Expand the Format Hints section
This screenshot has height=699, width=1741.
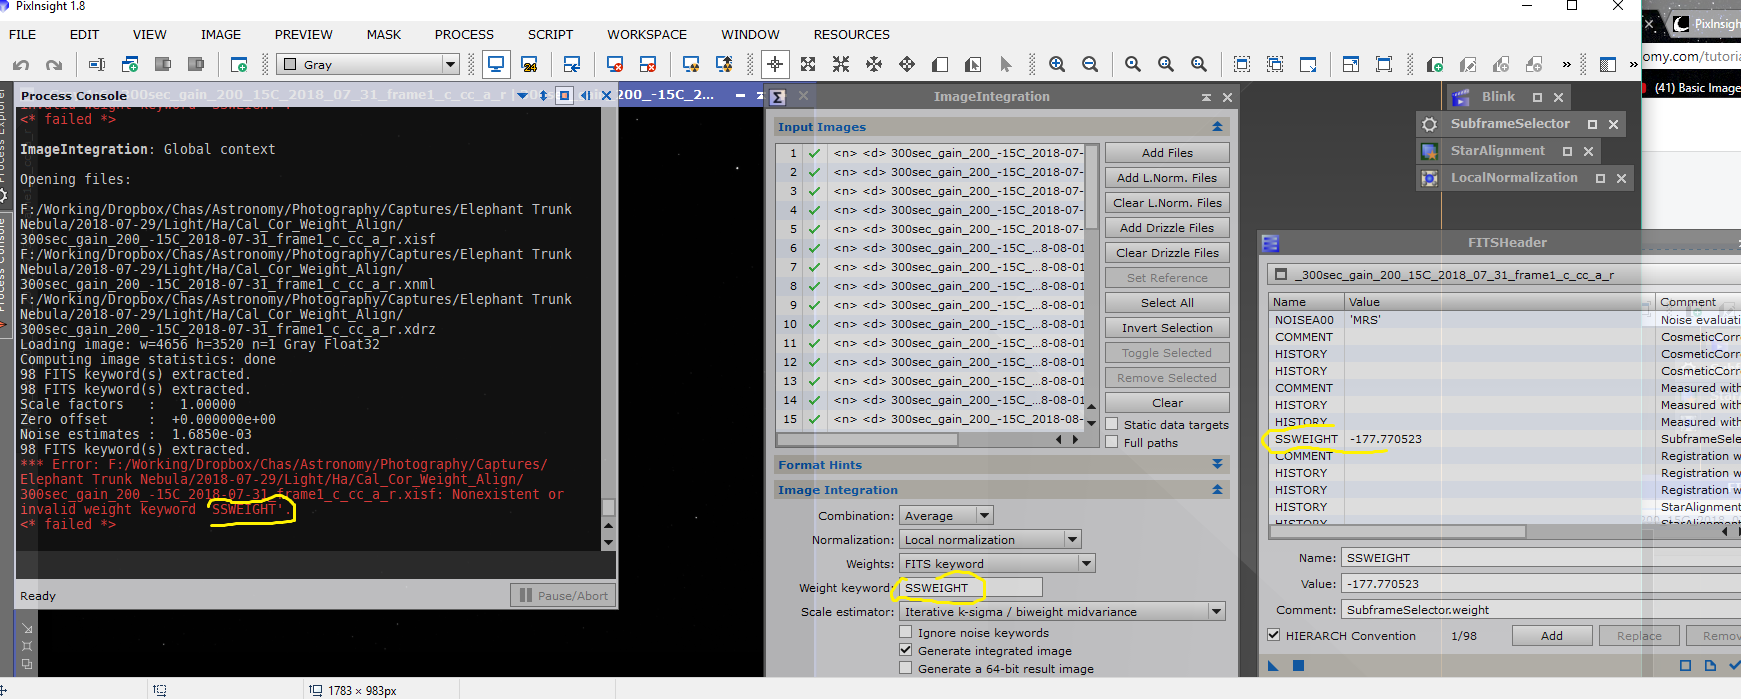coord(1217,465)
